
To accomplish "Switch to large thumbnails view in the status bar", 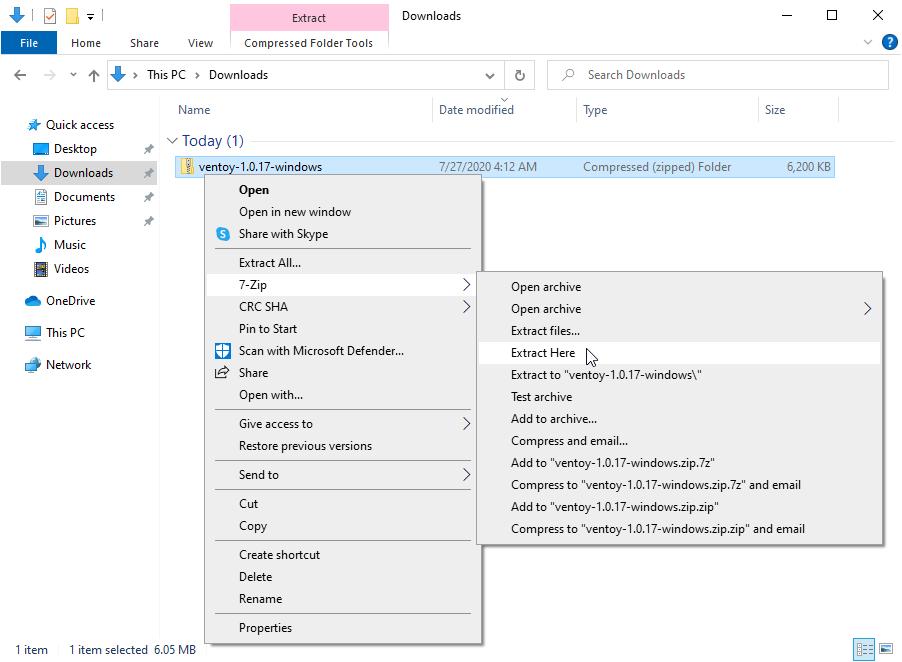I will [x=886, y=649].
